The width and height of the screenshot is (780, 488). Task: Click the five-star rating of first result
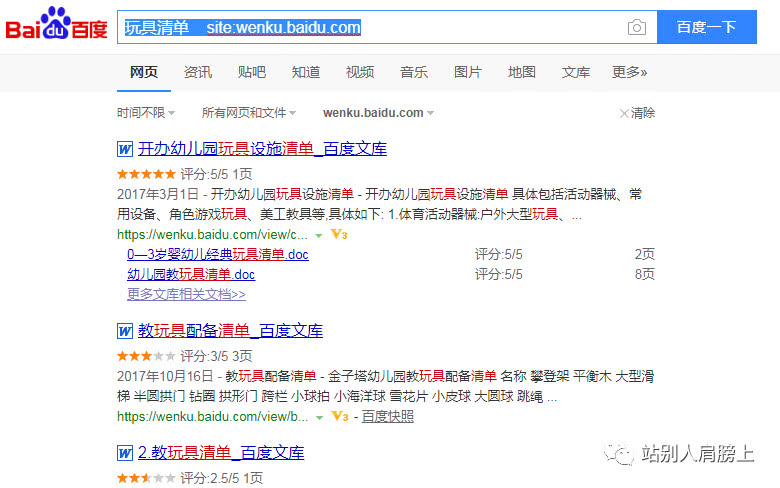point(146,174)
